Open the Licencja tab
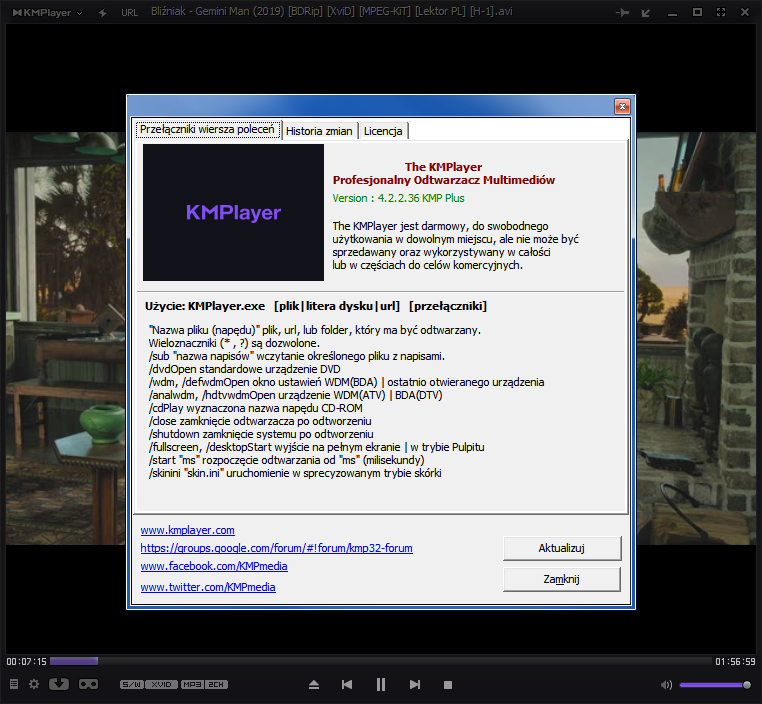The width and height of the screenshot is (762, 704). pos(383,131)
